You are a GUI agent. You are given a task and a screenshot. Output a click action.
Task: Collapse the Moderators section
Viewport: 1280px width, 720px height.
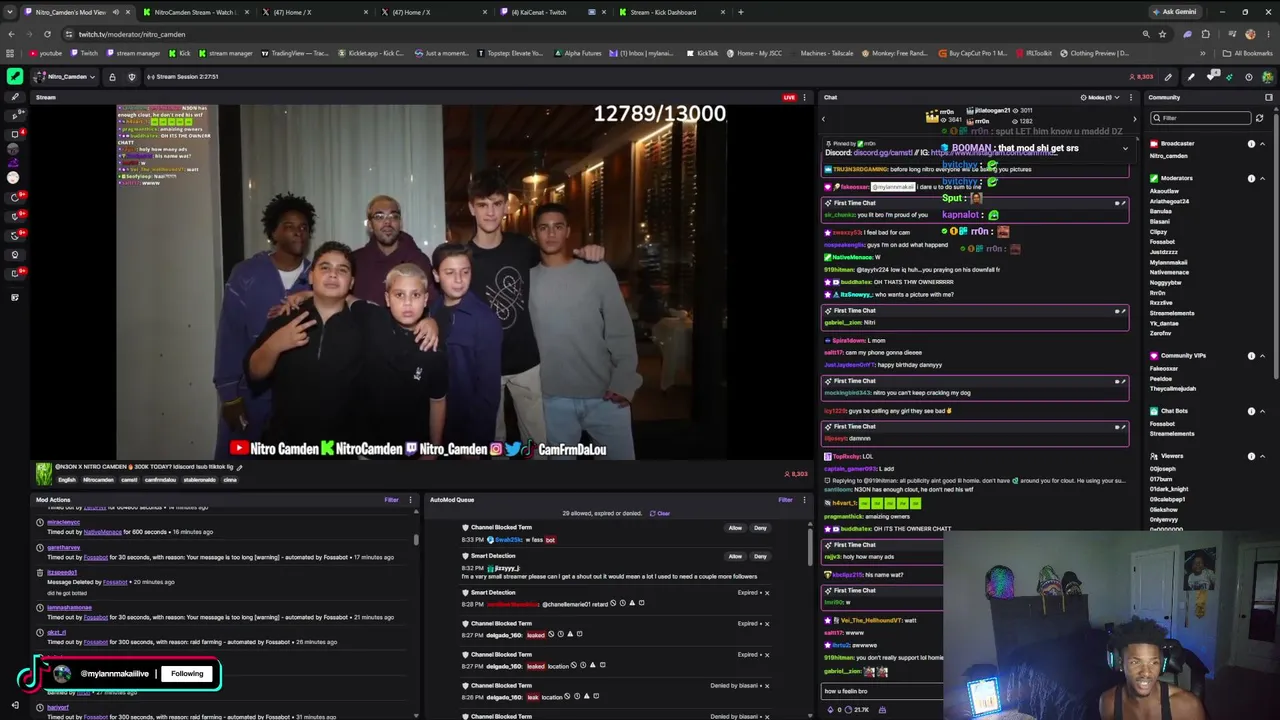pos(1262,178)
